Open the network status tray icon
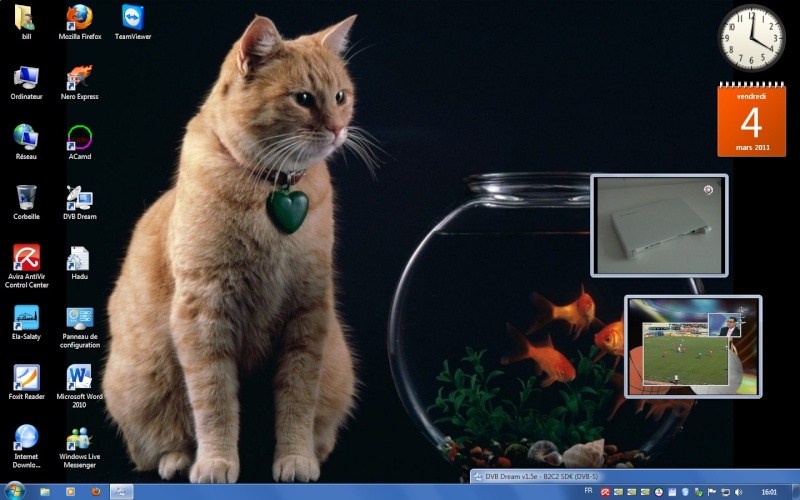The width and height of the screenshot is (800, 500). 725,492
